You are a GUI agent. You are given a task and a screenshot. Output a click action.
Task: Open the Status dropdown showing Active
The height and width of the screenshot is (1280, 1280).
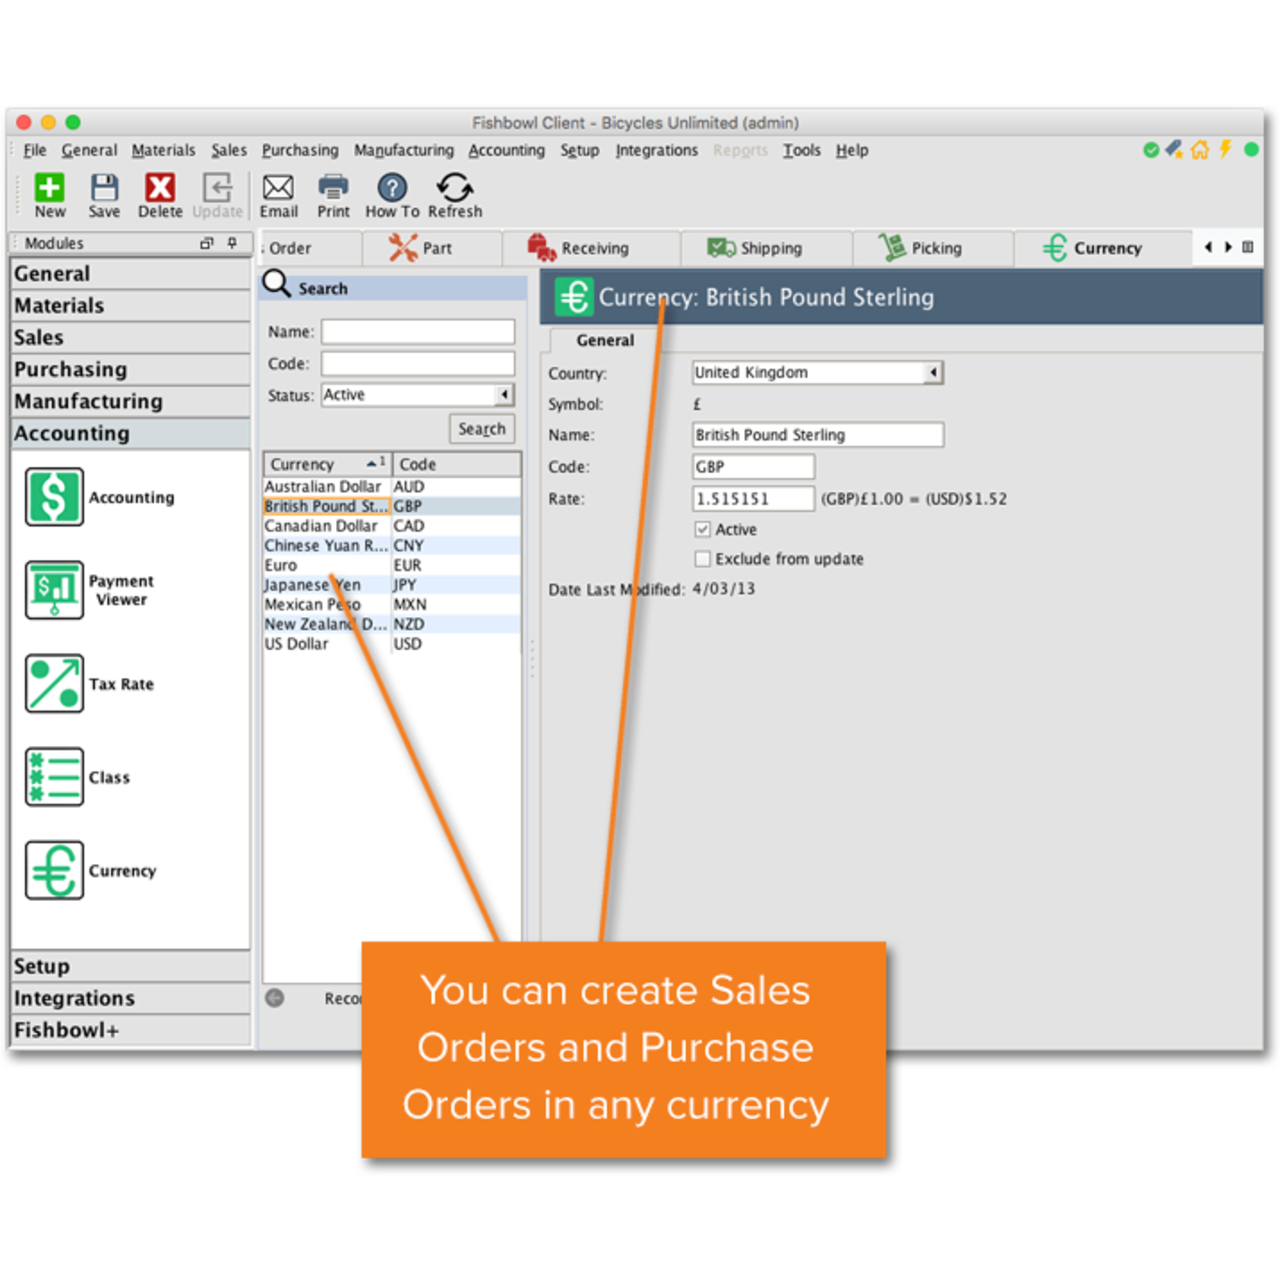(x=504, y=394)
